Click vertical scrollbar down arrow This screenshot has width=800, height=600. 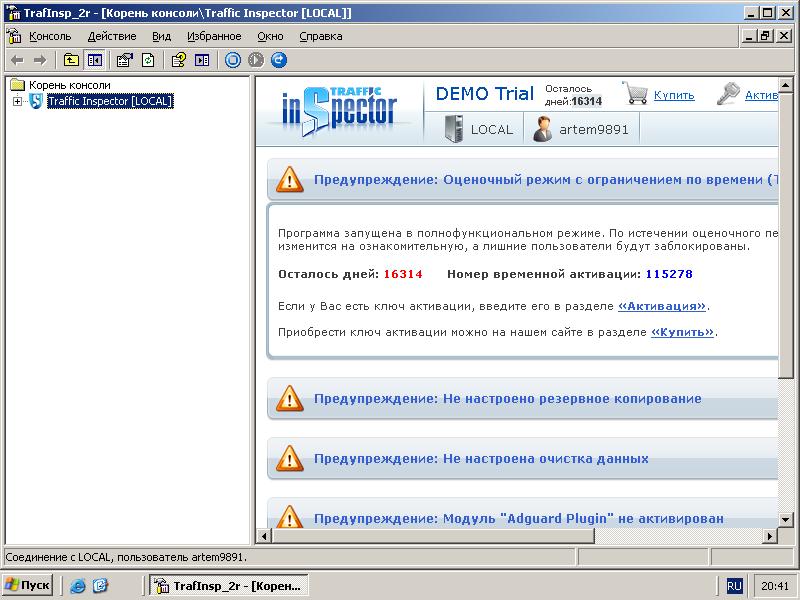click(x=786, y=520)
